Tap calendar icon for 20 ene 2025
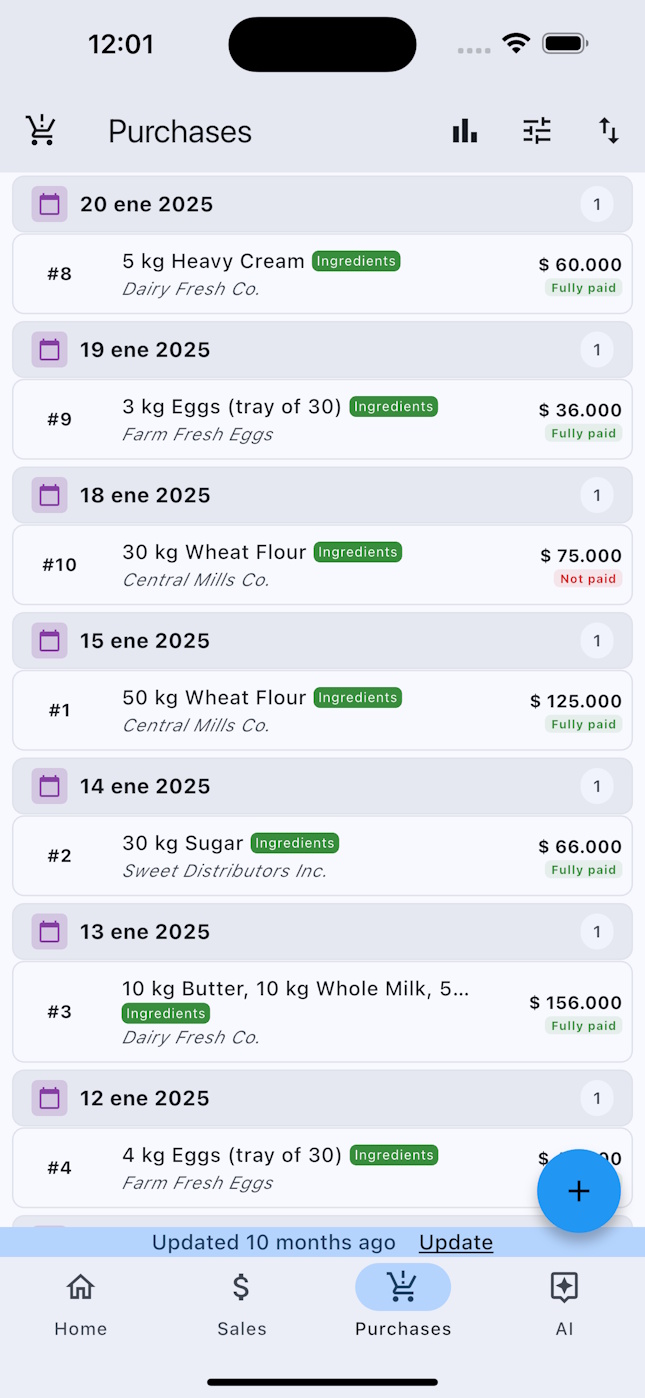Viewport: 645px width, 1398px height. [x=49, y=205]
